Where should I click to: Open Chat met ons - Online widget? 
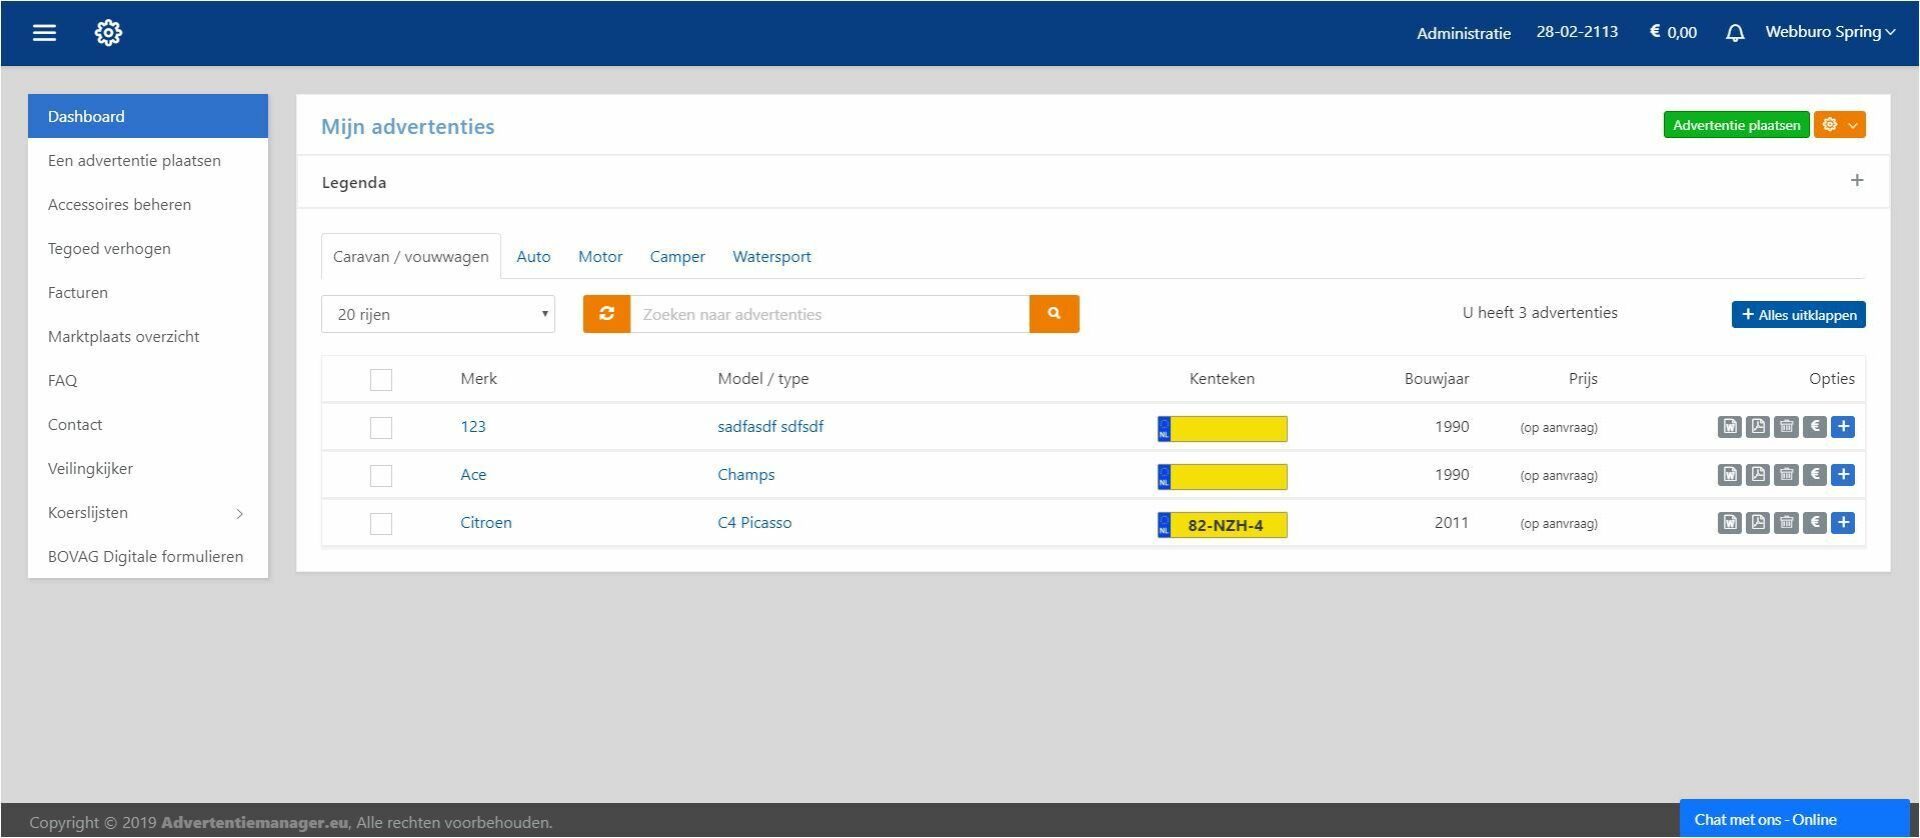[1794, 819]
